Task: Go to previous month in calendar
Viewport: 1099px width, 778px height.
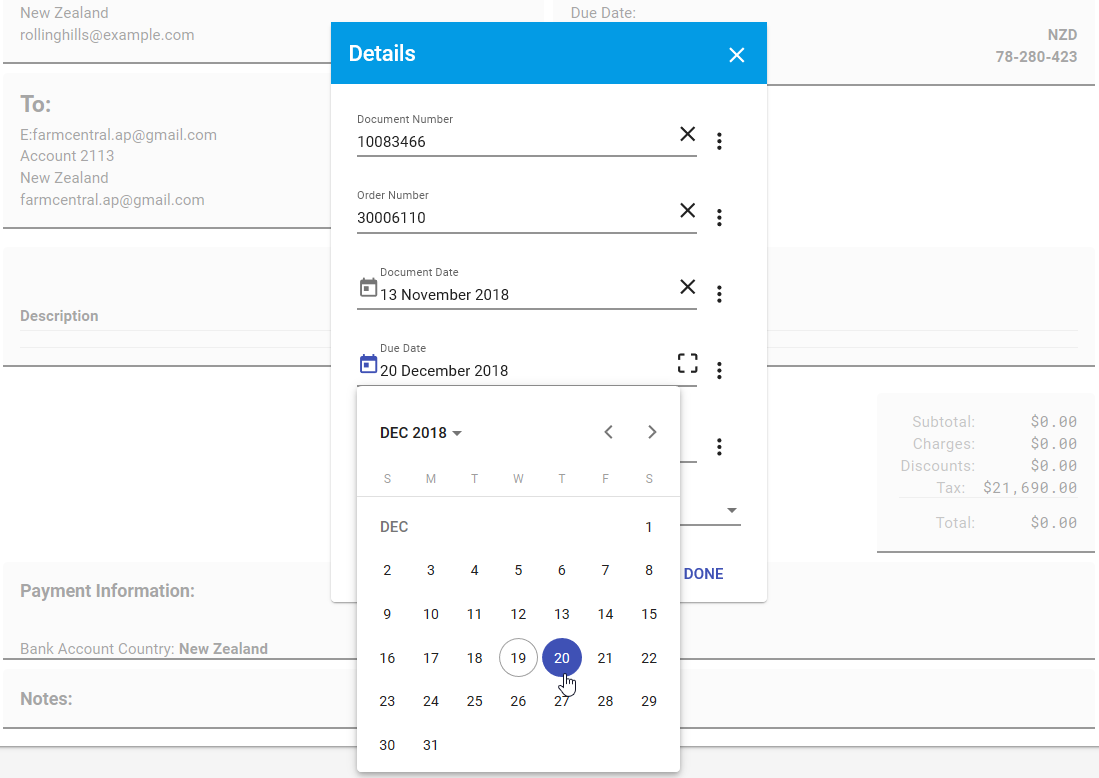Action: 608,432
